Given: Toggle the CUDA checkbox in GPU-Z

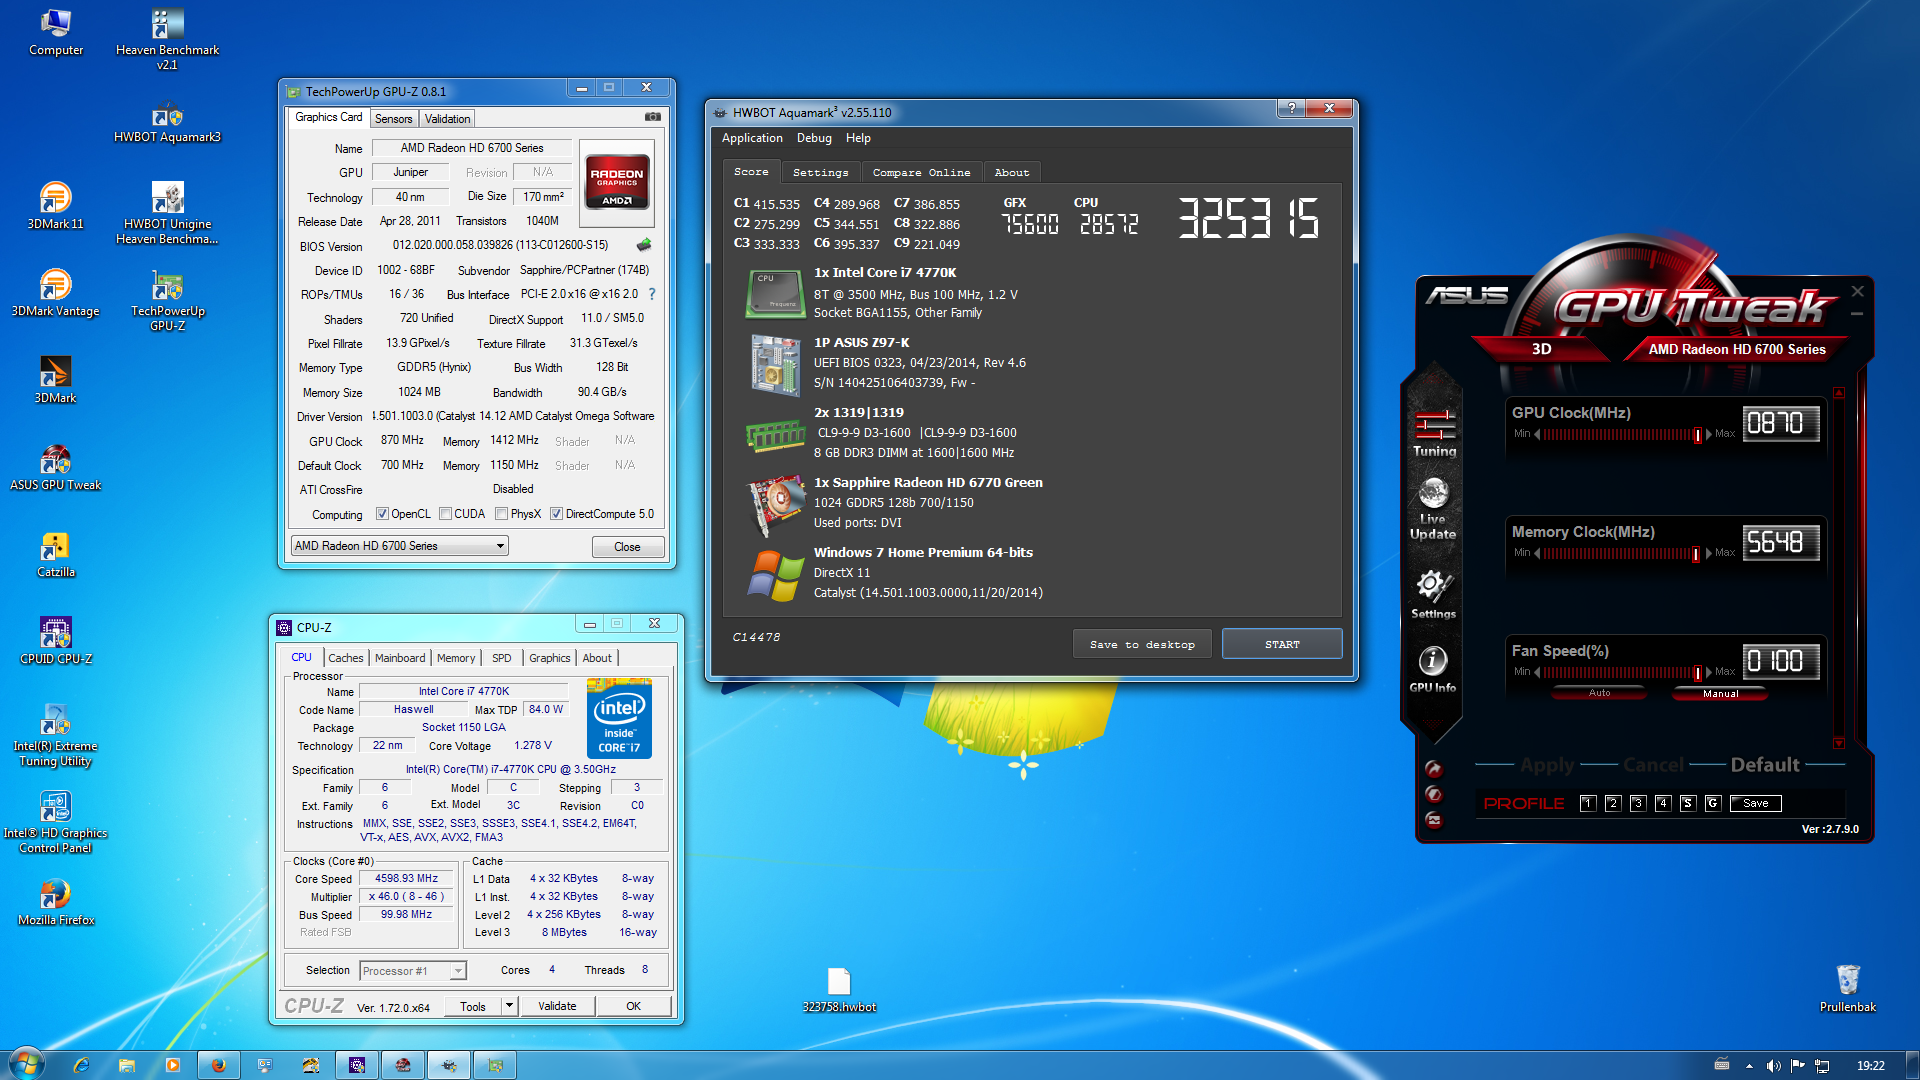Looking at the screenshot, I should pyautogui.click(x=446, y=514).
